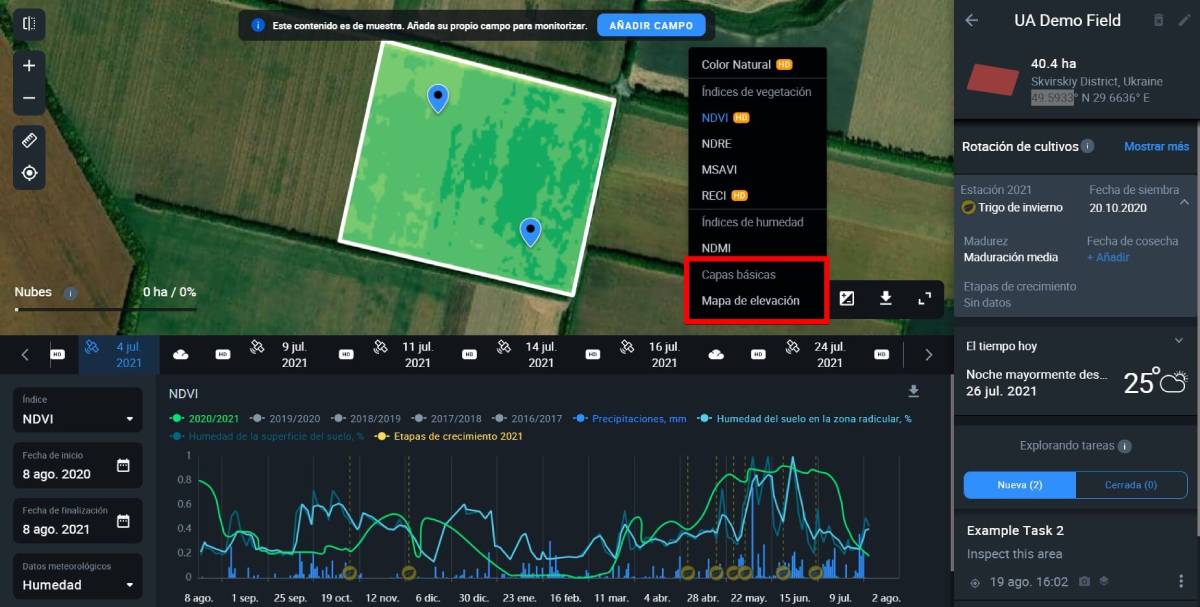Center map on field location target icon
This screenshot has width=1200, height=607.
[x=29, y=173]
